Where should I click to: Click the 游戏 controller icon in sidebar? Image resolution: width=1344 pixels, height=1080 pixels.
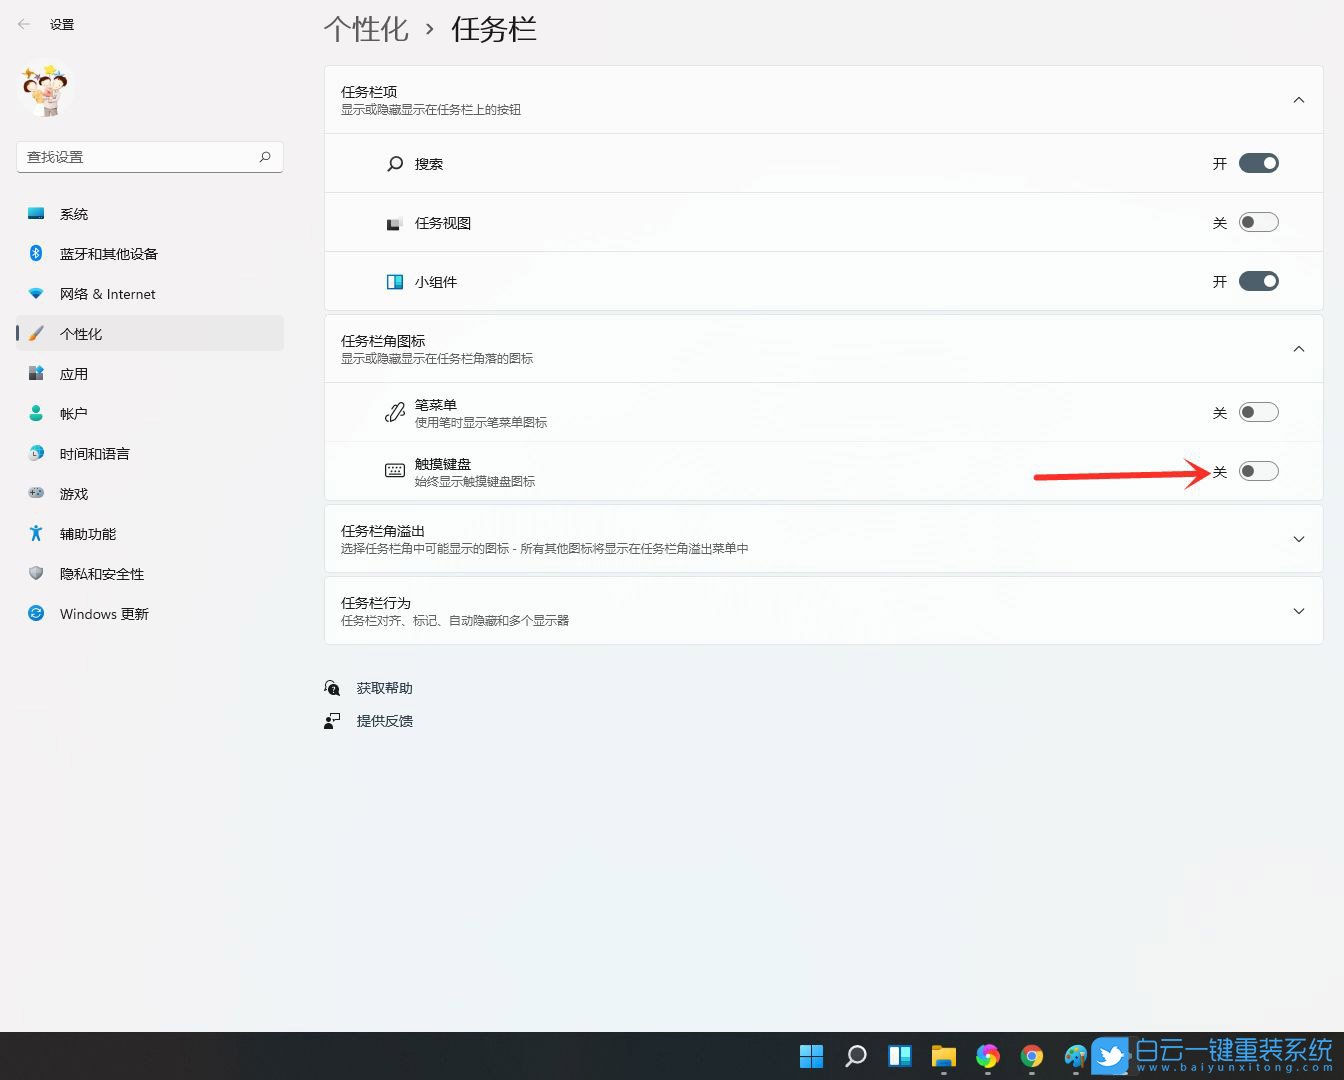(x=36, y=493)
